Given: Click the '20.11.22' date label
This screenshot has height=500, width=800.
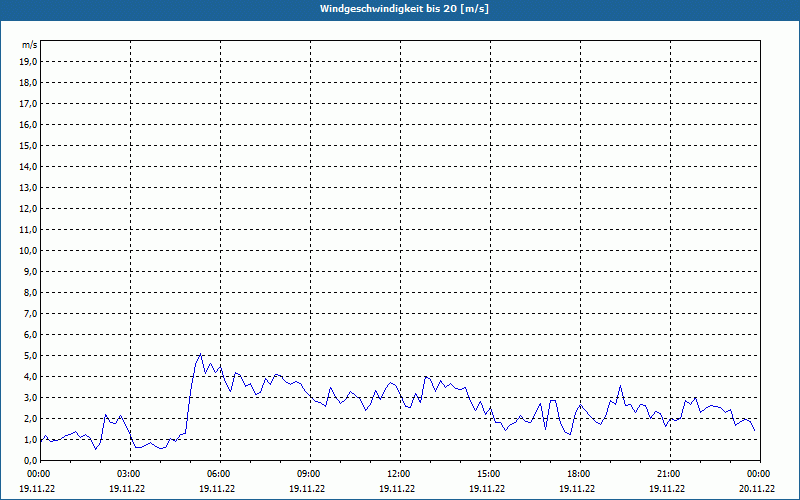Looking at the screenshot, I should (757, 488).
